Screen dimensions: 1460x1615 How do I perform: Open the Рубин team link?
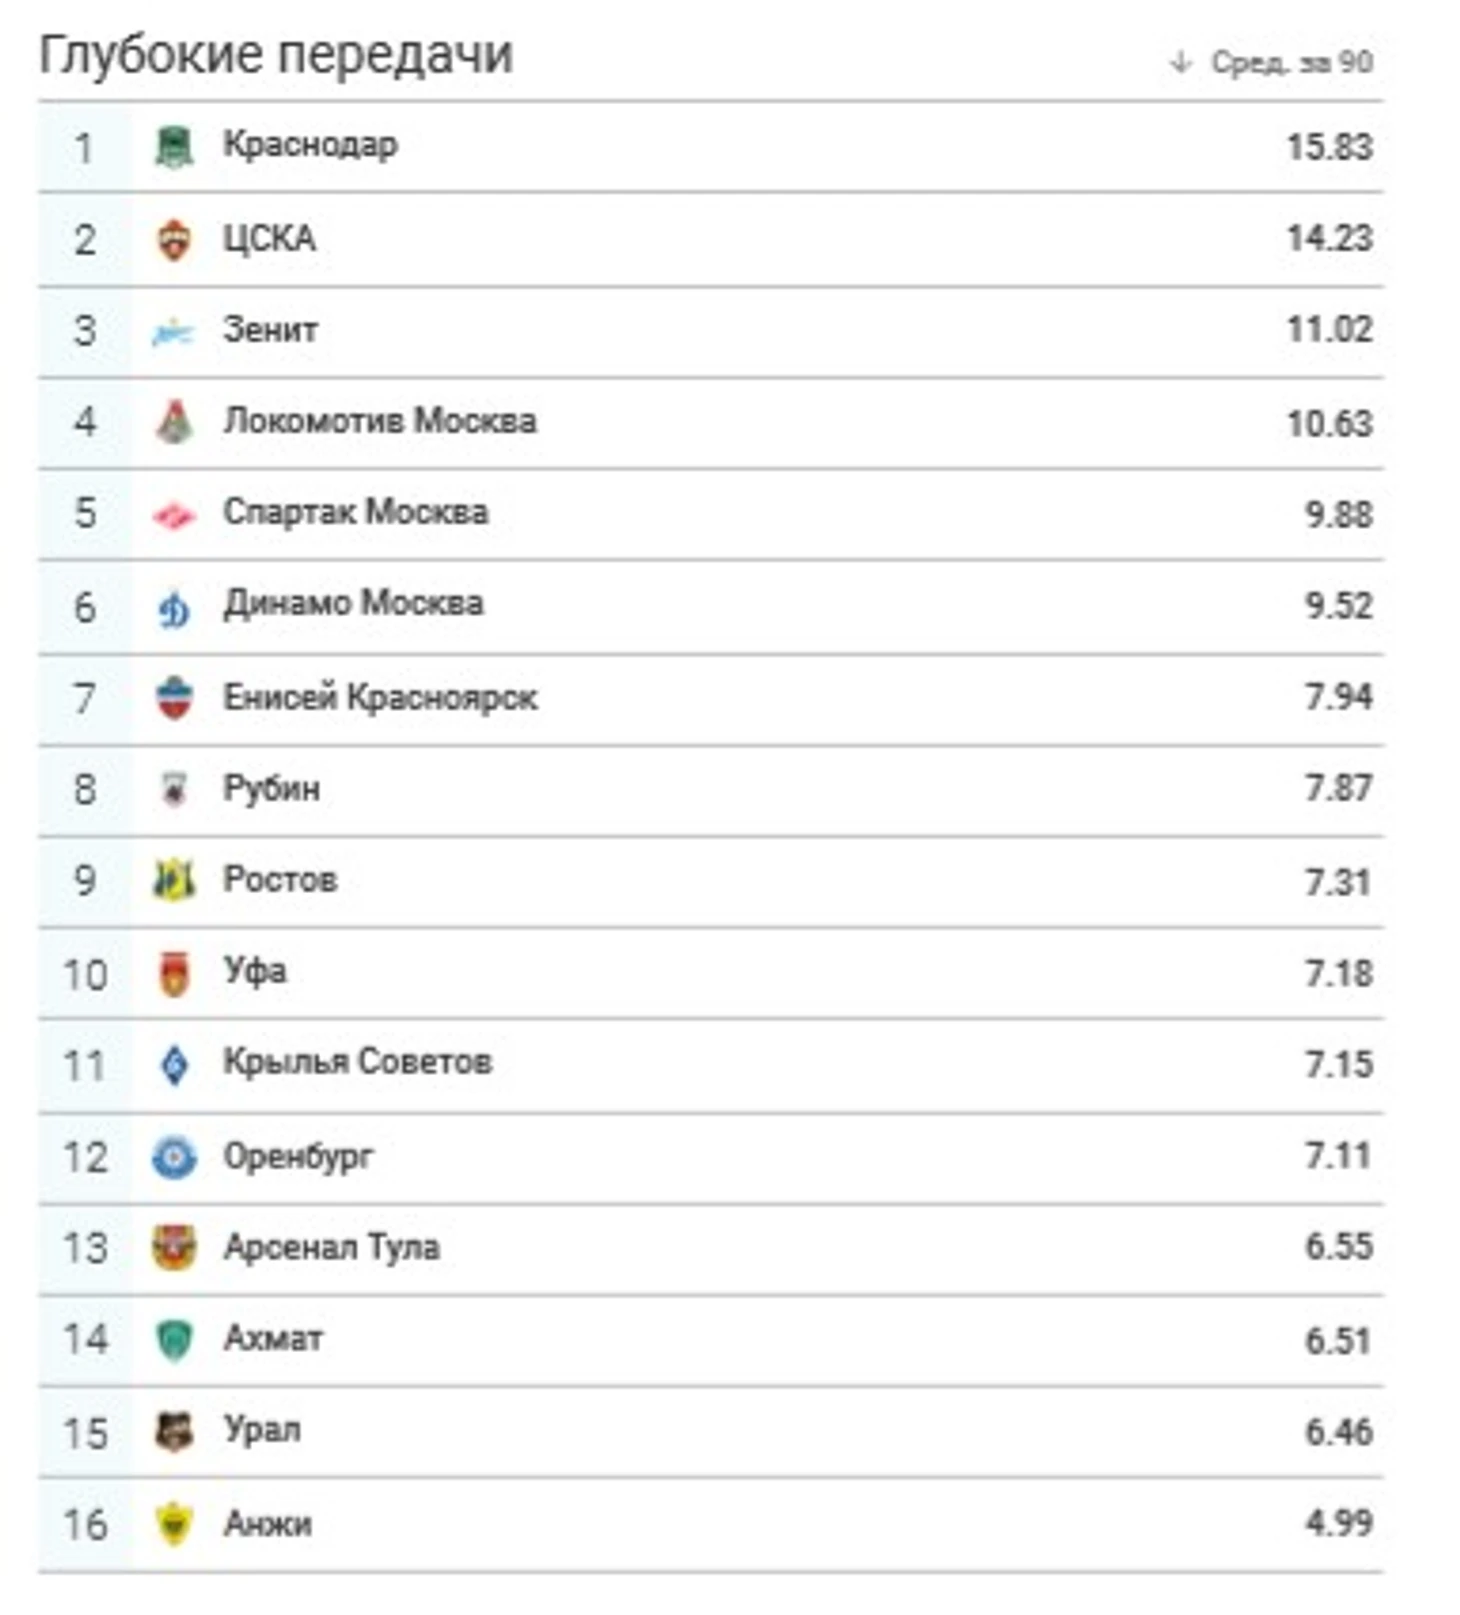pyautogui.click(x=271, y=788)
